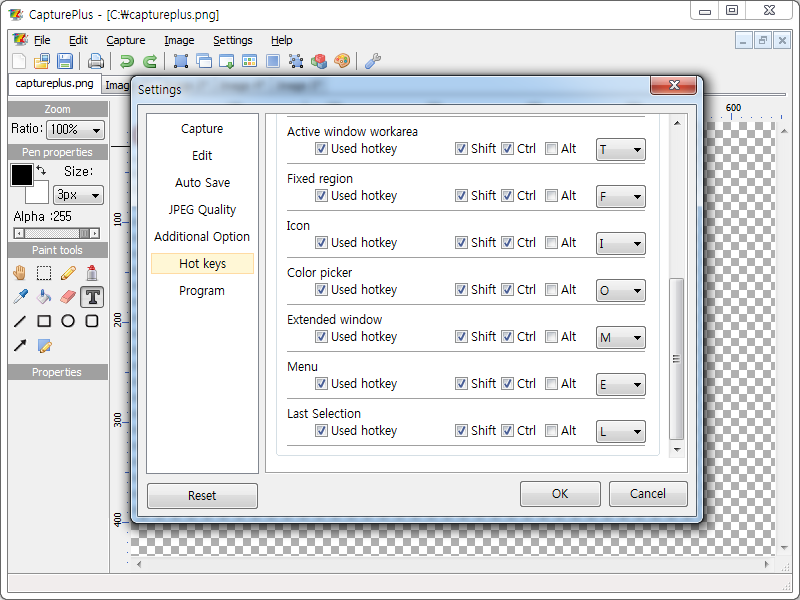Click the scrolling window capture icon

point(227,61)
